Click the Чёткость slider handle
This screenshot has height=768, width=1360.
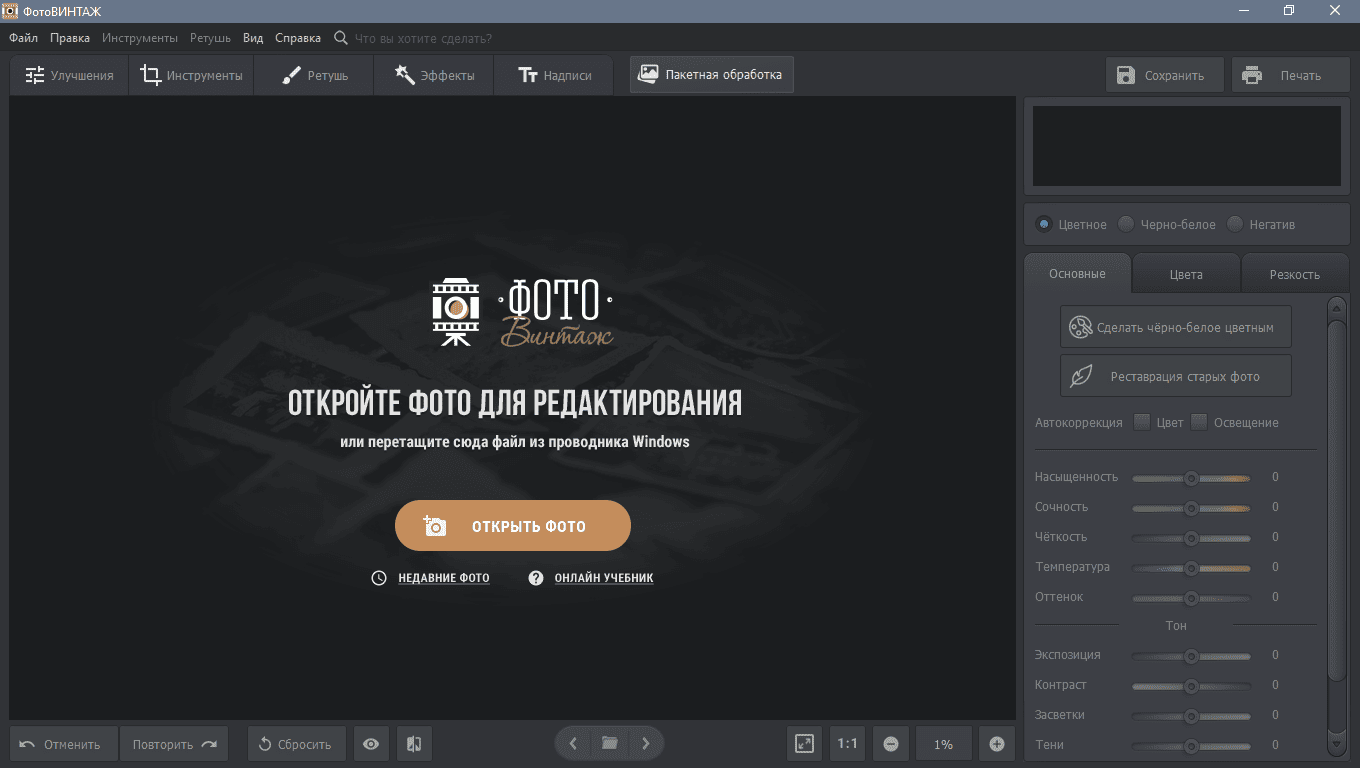click(x=1191, y=538)
